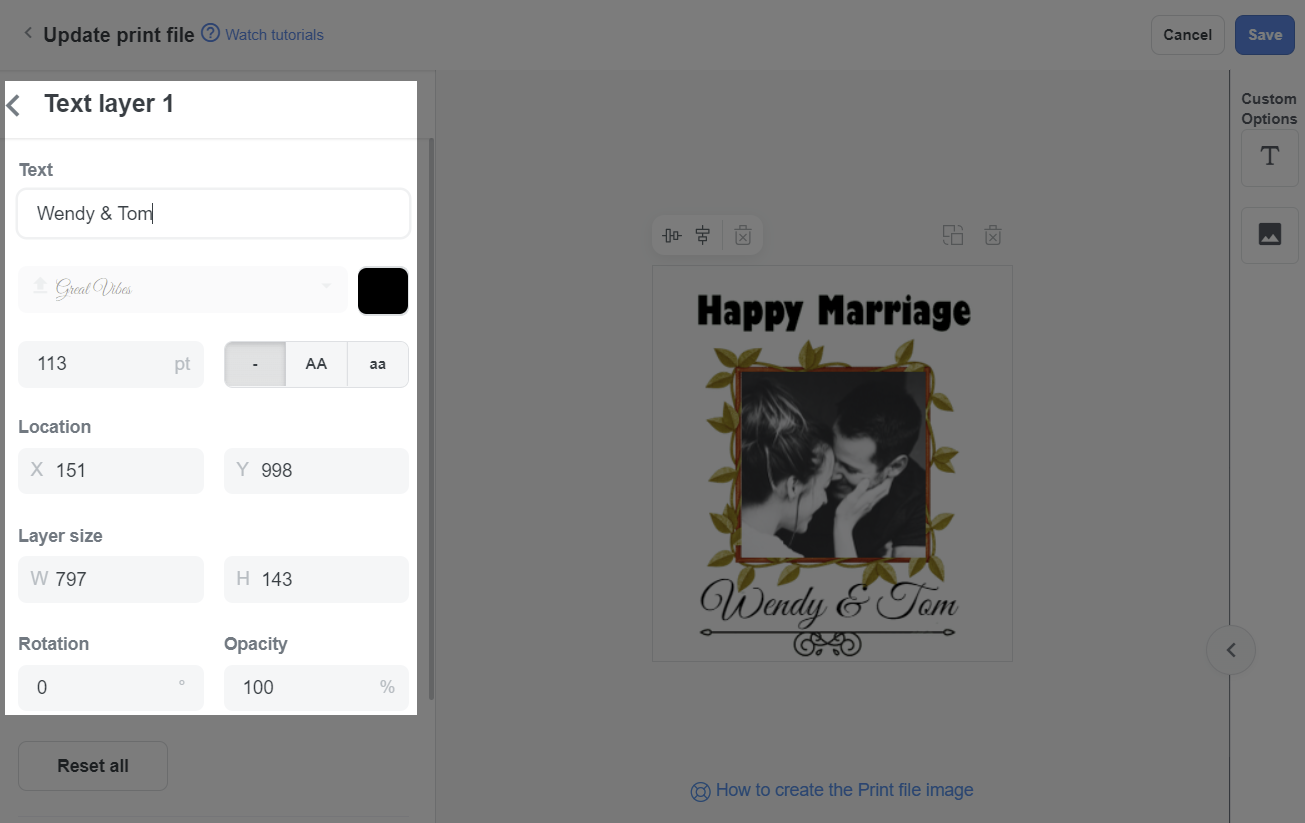Delete the artboard via top-right trash icon
The height and width of the screenshot is (823, 1305).
[993, 235]
